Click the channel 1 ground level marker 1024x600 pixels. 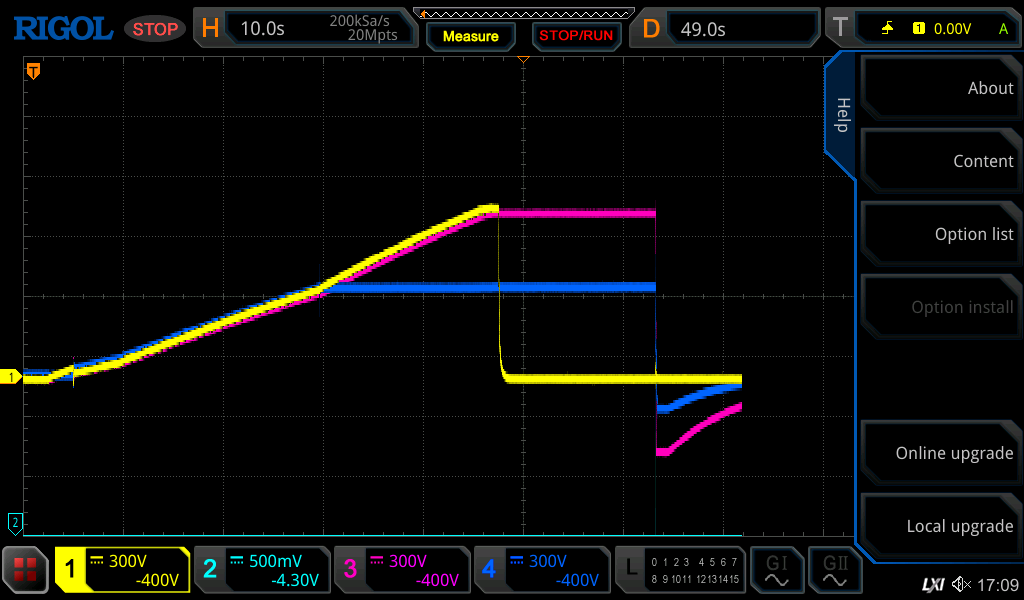[12, 377]
